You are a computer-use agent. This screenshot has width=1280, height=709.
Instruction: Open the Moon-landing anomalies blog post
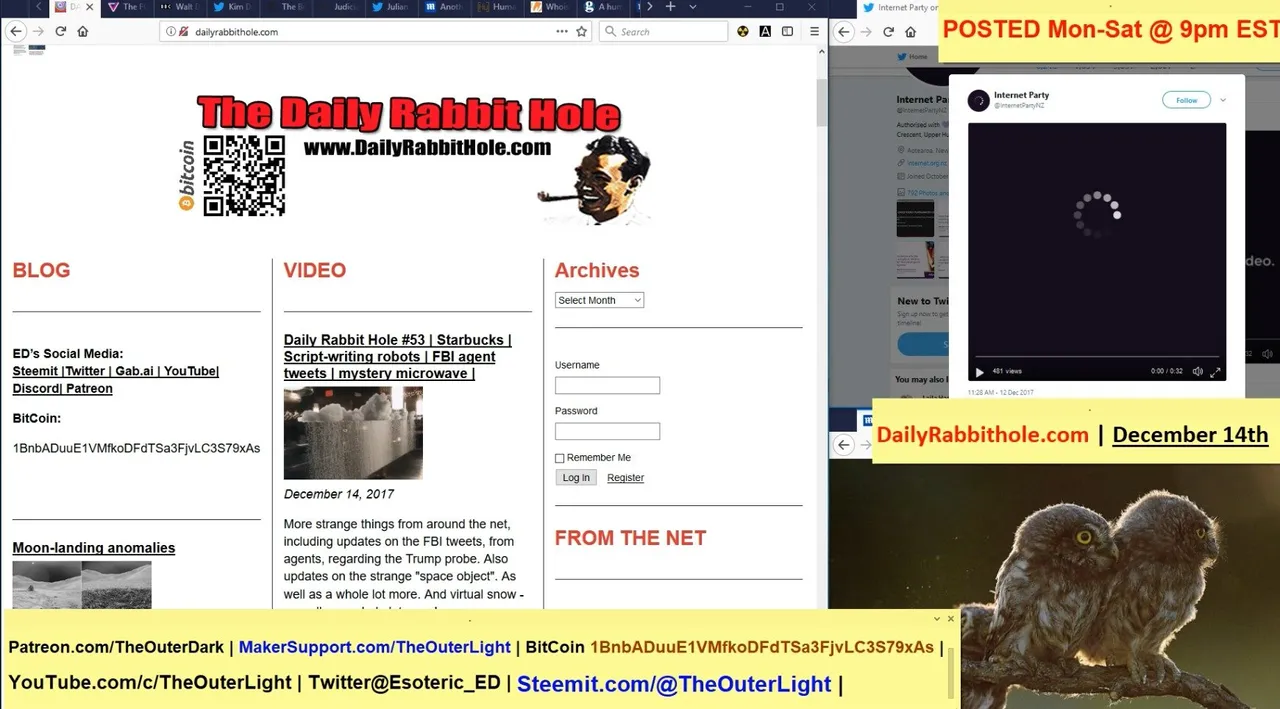94,548
